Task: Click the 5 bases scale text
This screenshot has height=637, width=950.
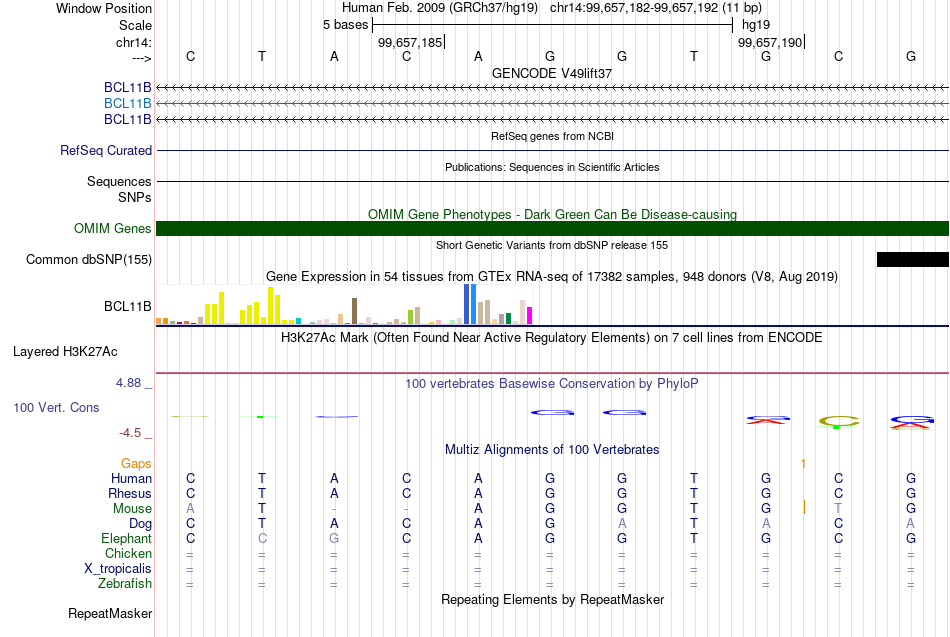Action: coord(345,25)
